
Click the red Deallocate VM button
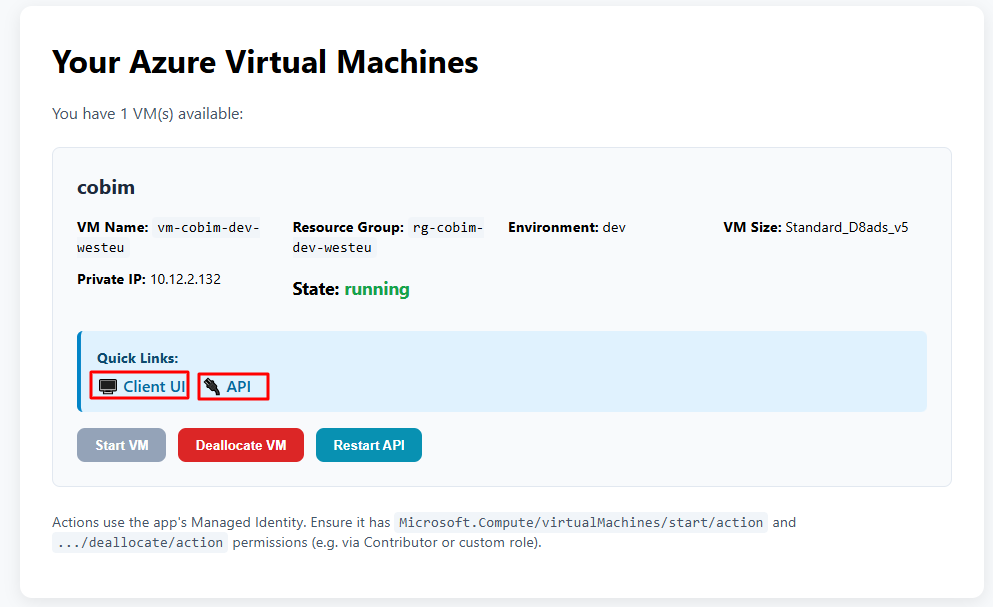[241, 445]
